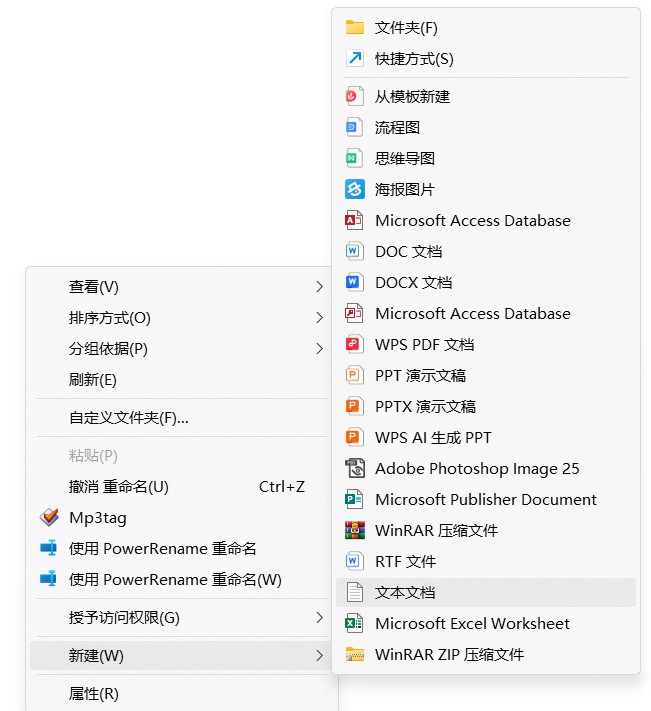Viewport: 651px width, 711px height.
Task: Create a new PPTX 演示文稿
Action: click(x=486, y=406)
